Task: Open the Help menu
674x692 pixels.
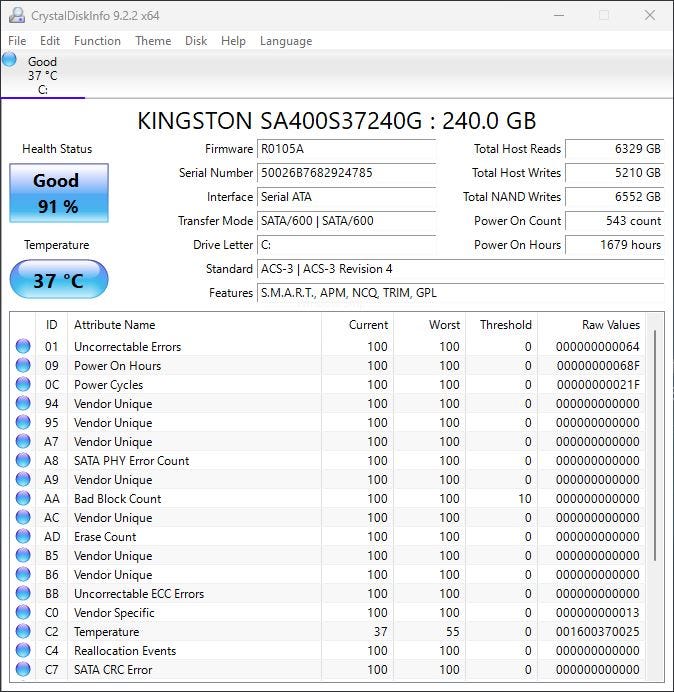Action: click(x=233, y=41)
